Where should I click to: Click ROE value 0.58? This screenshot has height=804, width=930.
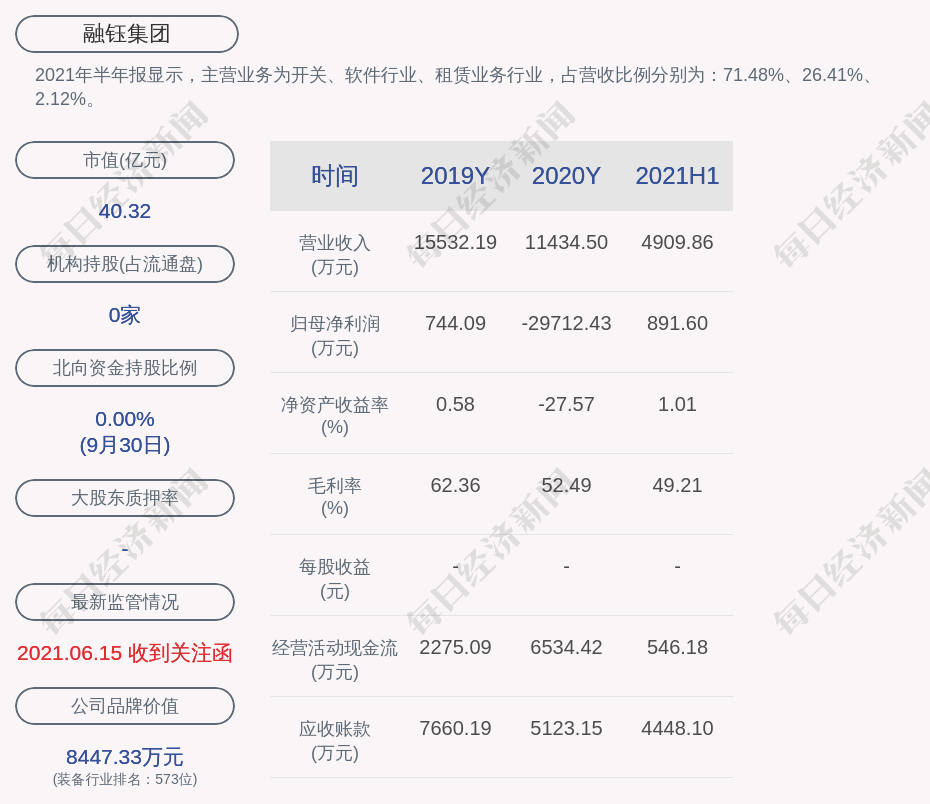pos(455,404)
